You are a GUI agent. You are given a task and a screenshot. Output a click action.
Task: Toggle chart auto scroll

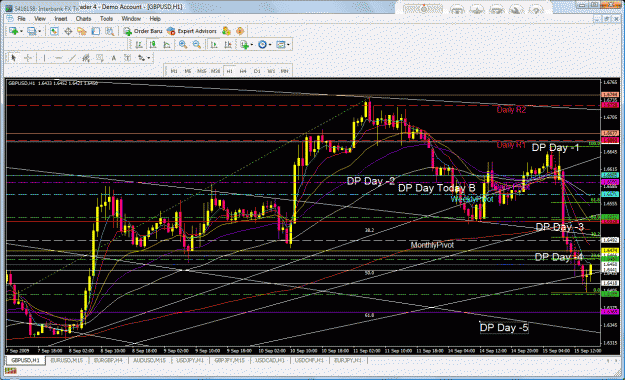click(214, 45)
